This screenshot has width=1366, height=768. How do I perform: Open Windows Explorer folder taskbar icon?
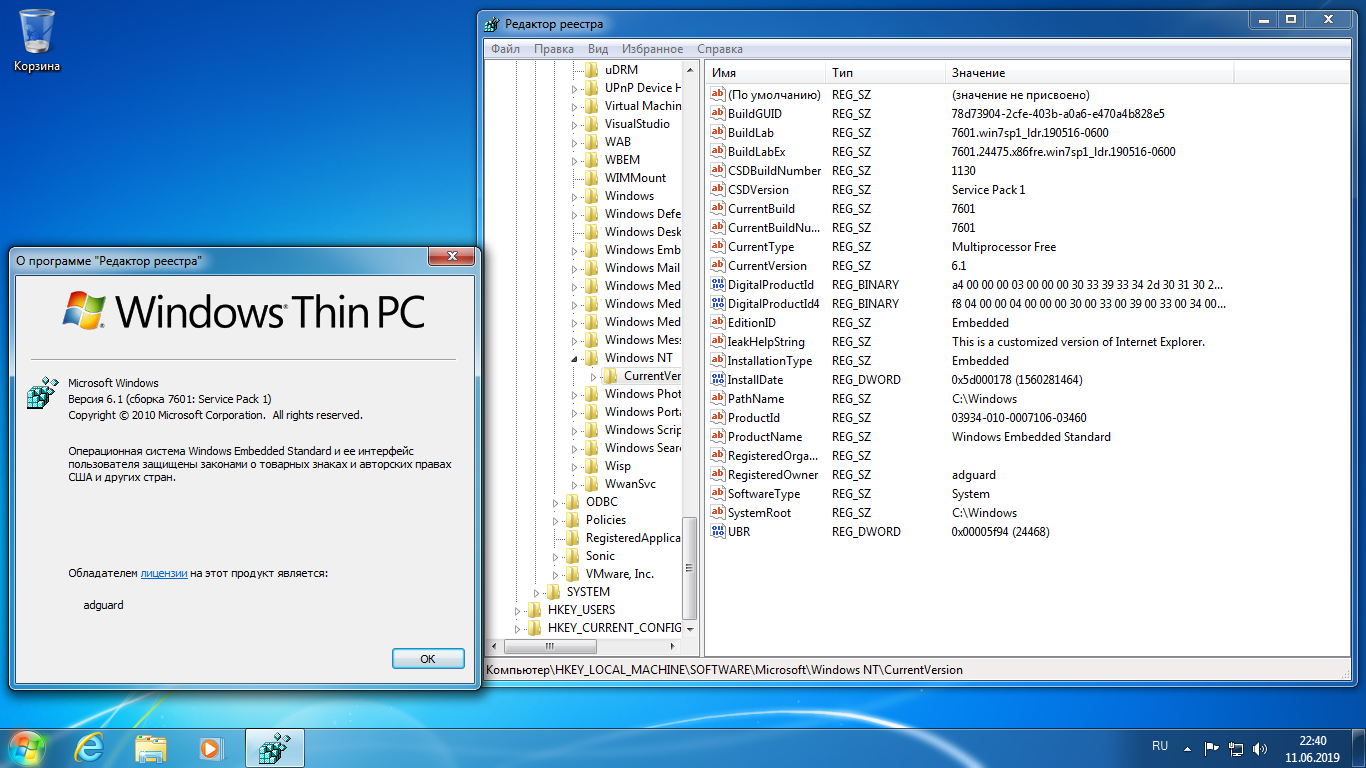click(150, 748)
